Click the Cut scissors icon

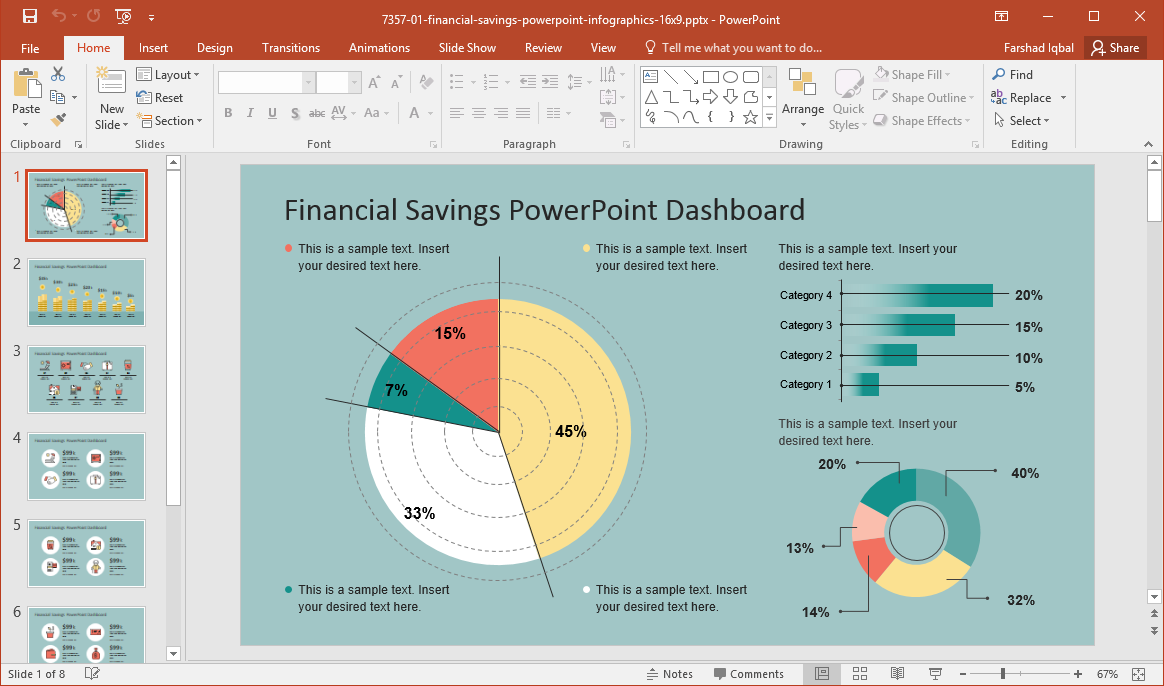click(58, 74)
